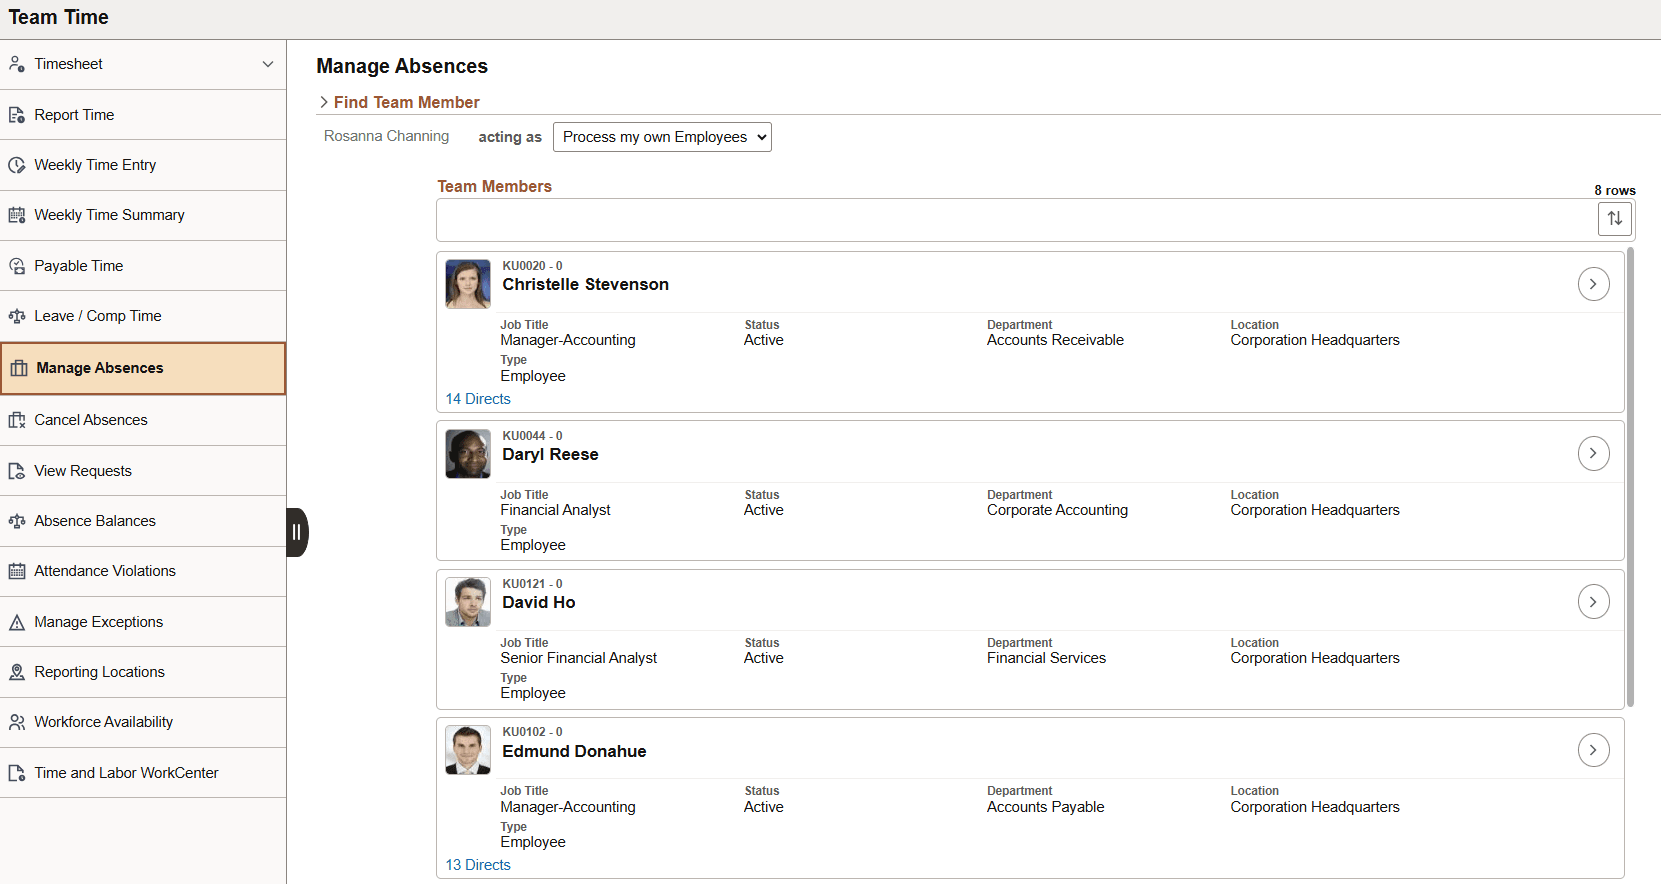
Task: Click the Timesheet person icon
Action: (x=17, y=64)
